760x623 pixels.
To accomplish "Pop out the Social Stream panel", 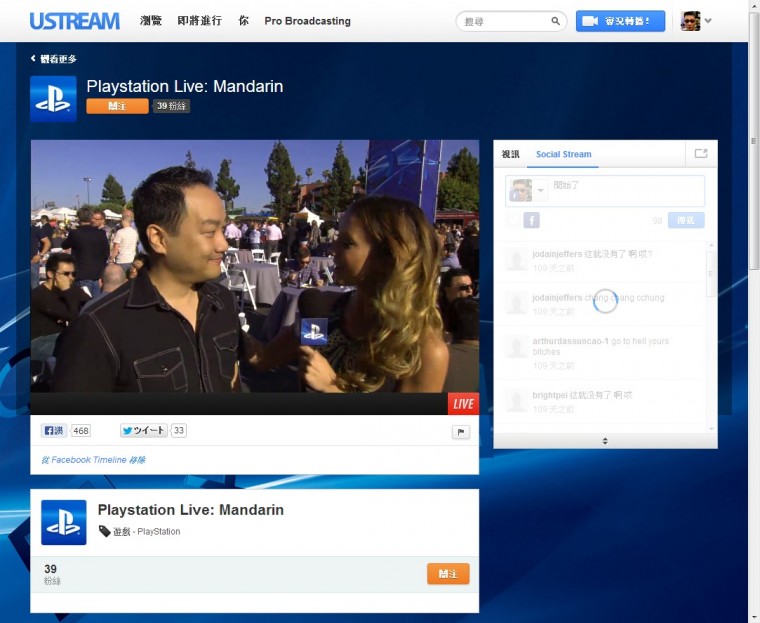I will pos(701,154).
